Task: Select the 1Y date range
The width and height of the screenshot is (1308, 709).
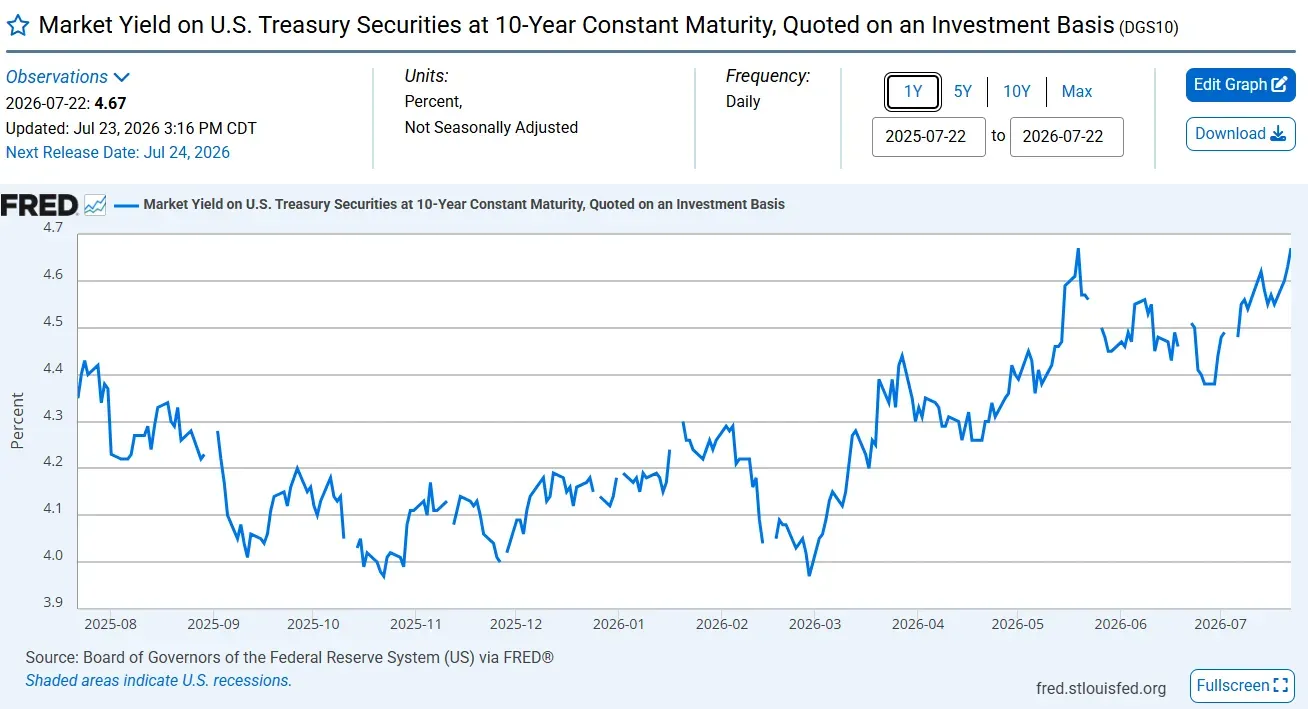Action: [x=913, y=92]
